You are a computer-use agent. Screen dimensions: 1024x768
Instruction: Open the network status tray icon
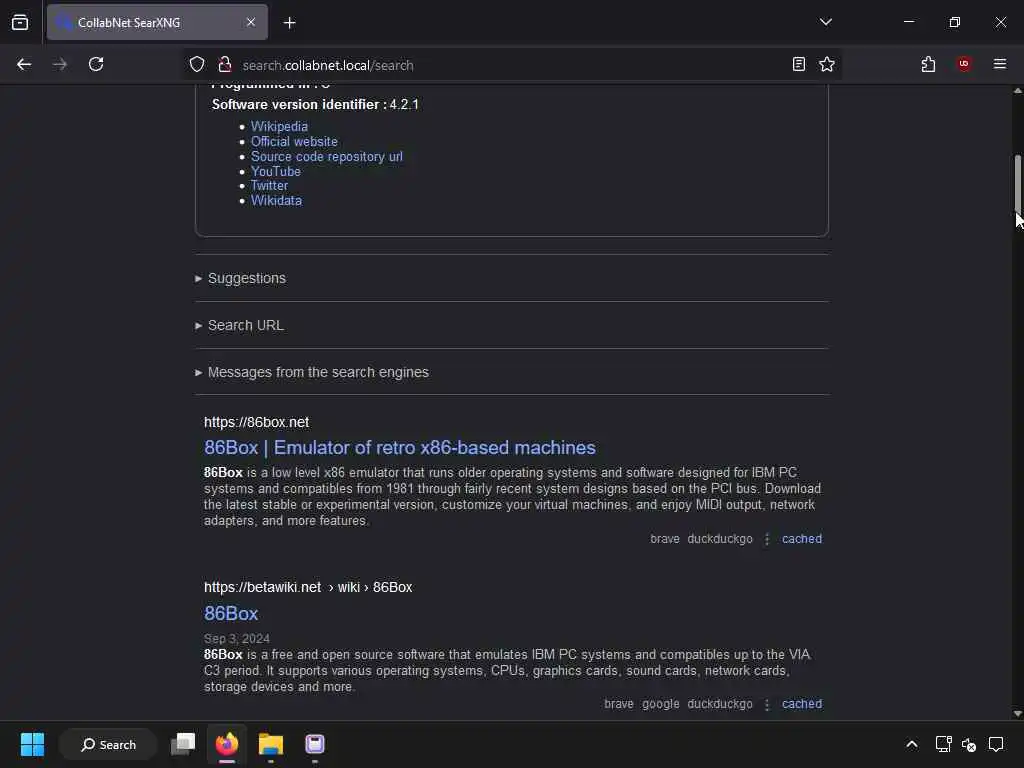click(x=943, y=744)
